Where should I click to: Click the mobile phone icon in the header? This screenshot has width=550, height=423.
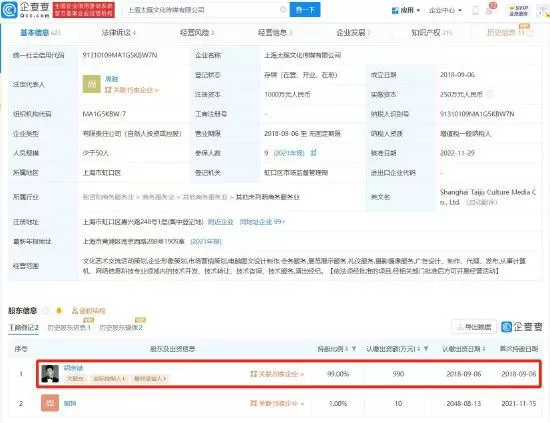tap(475, 10)
